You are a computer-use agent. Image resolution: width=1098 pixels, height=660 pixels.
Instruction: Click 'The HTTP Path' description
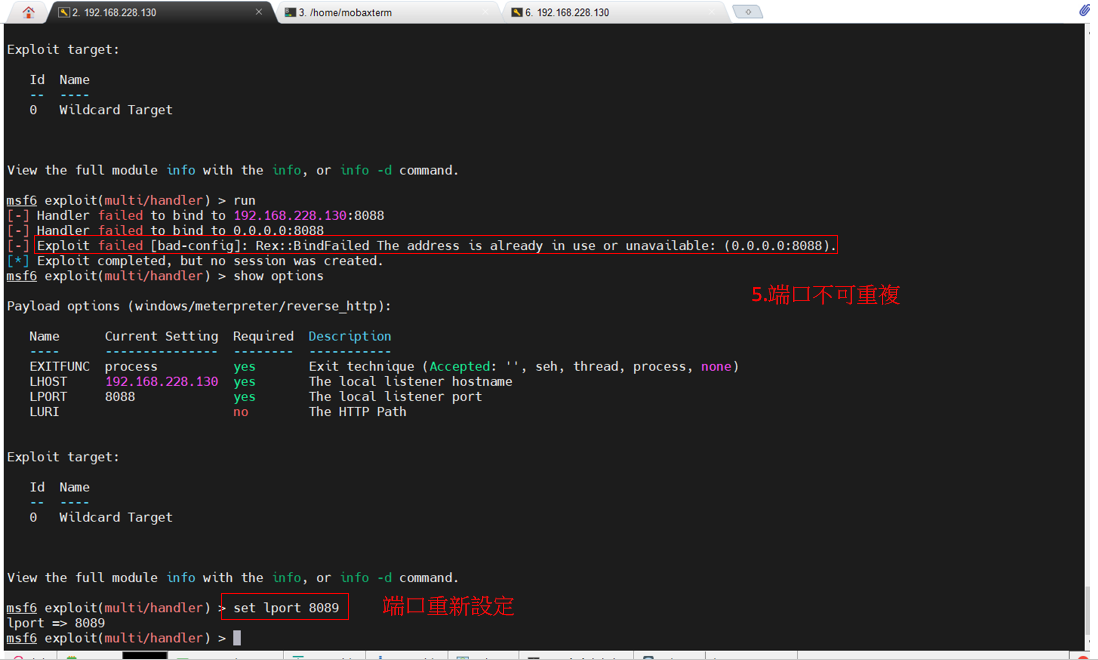click(357, 412)
